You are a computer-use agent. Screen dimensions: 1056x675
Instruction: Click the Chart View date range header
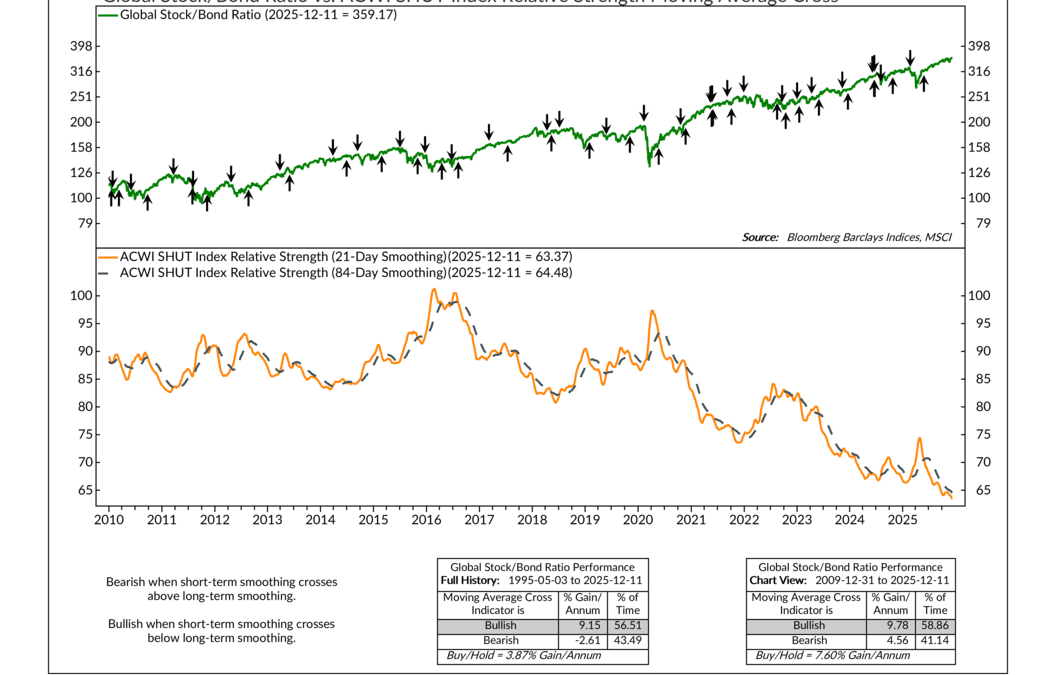click(x=850, y=580)
